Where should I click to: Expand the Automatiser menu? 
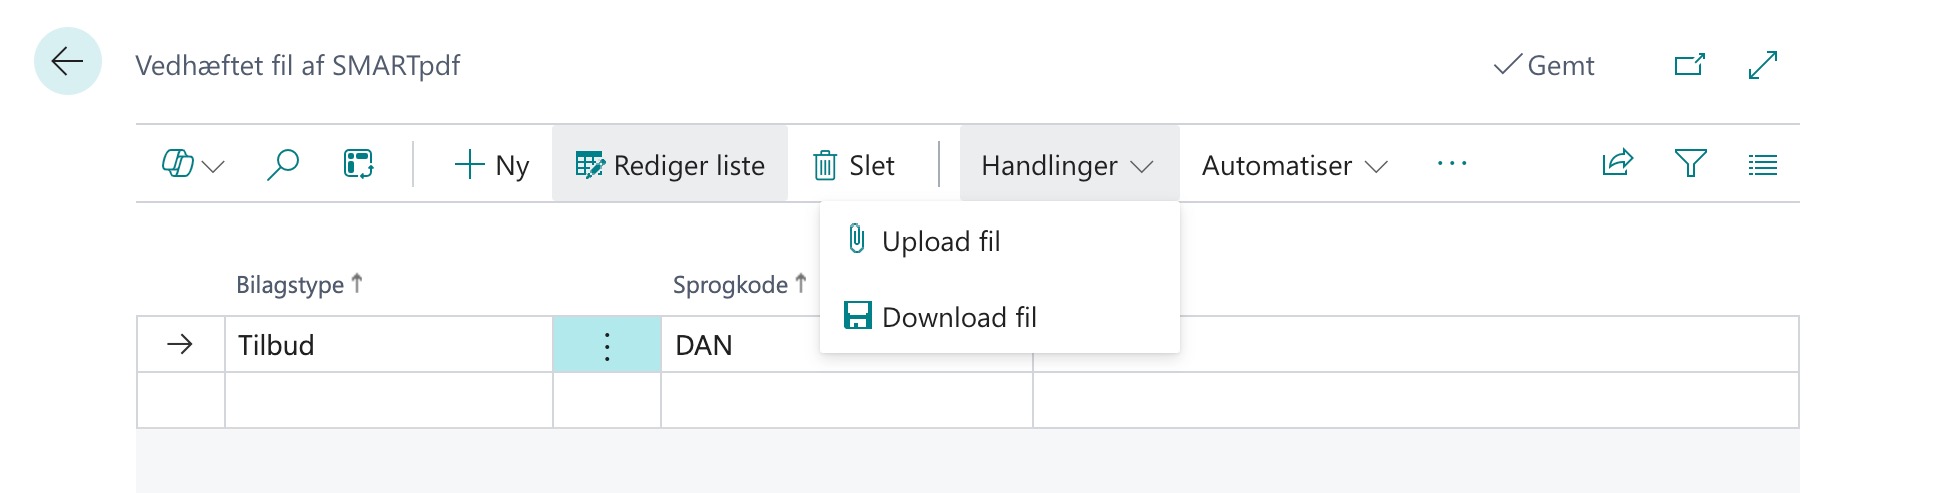1294,165
